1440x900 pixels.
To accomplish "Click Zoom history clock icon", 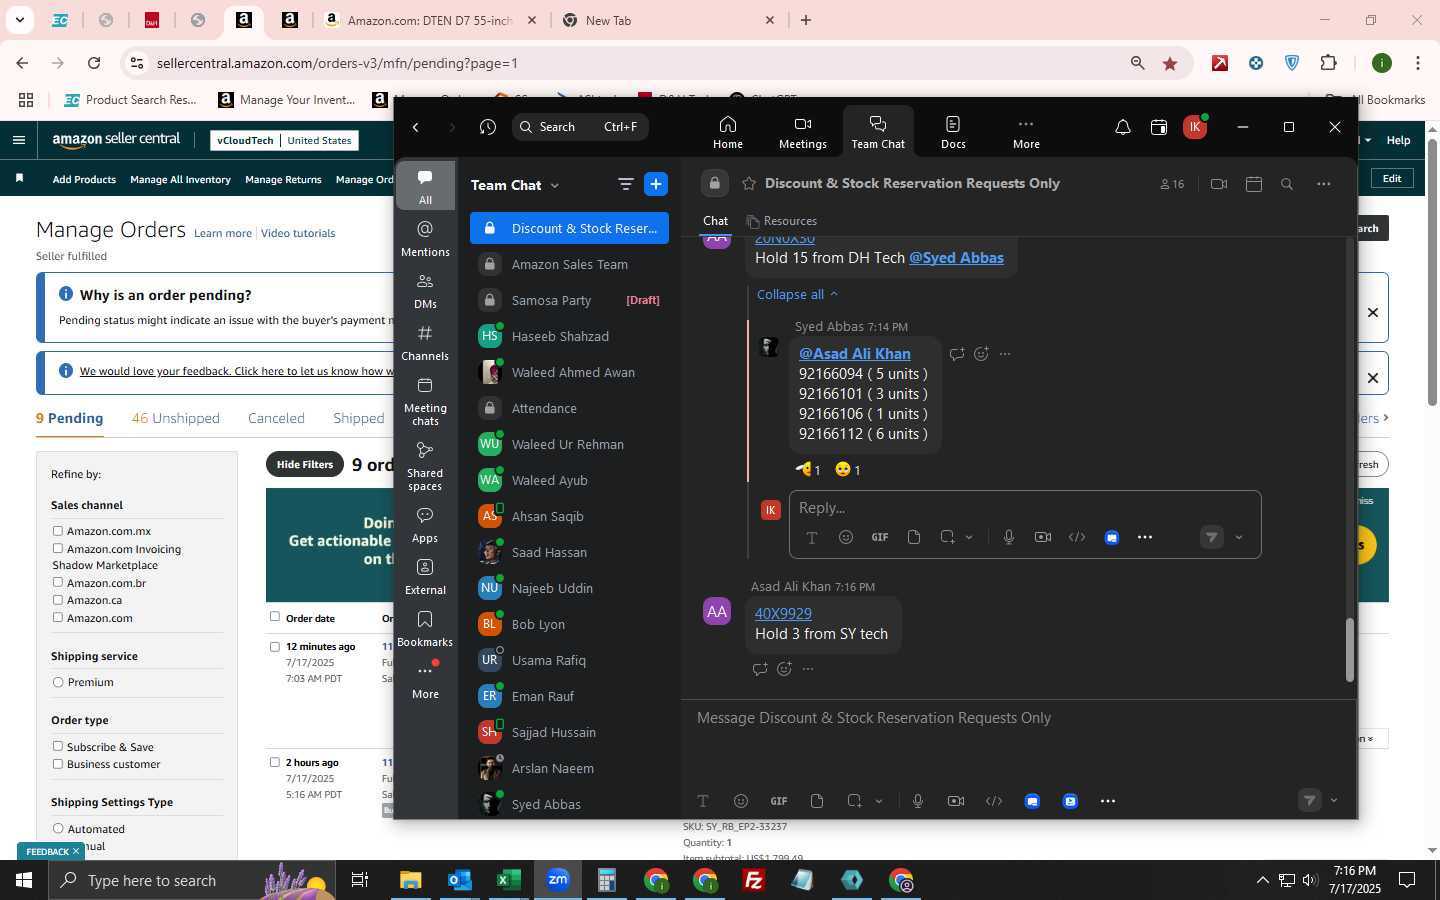I will point(488,127).
